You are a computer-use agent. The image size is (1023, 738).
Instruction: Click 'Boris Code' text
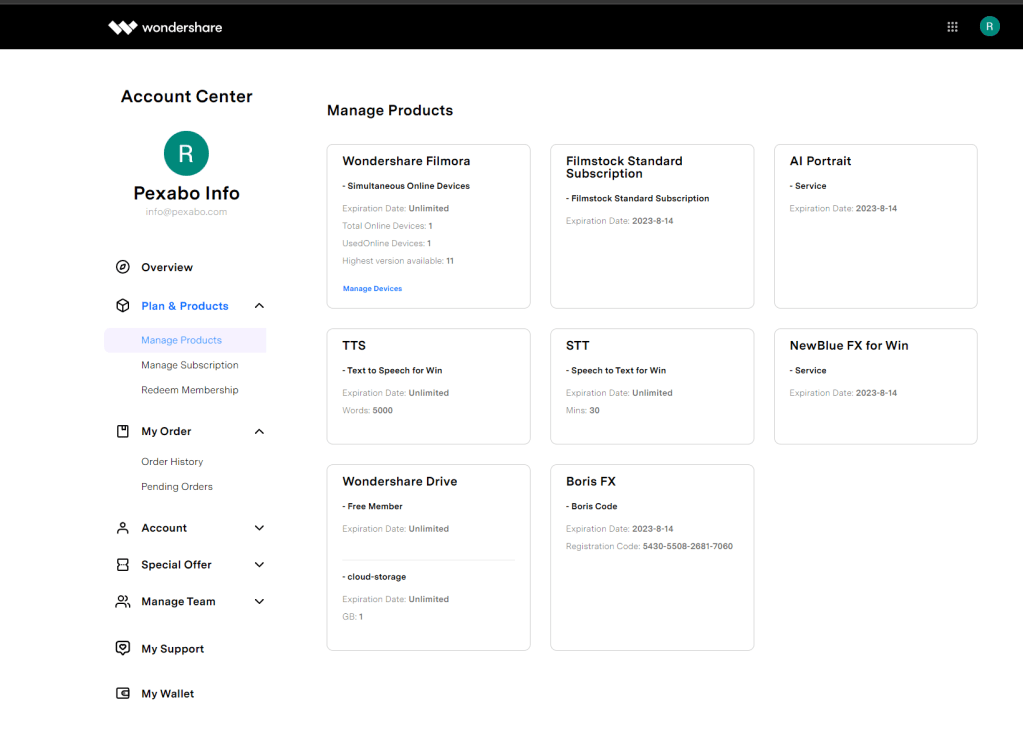594,506
